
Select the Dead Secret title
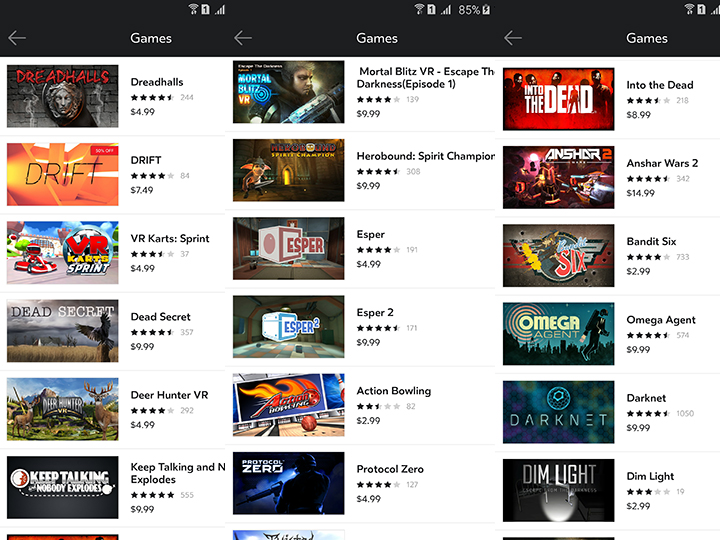pyautogui.click(x=161, y=317)
